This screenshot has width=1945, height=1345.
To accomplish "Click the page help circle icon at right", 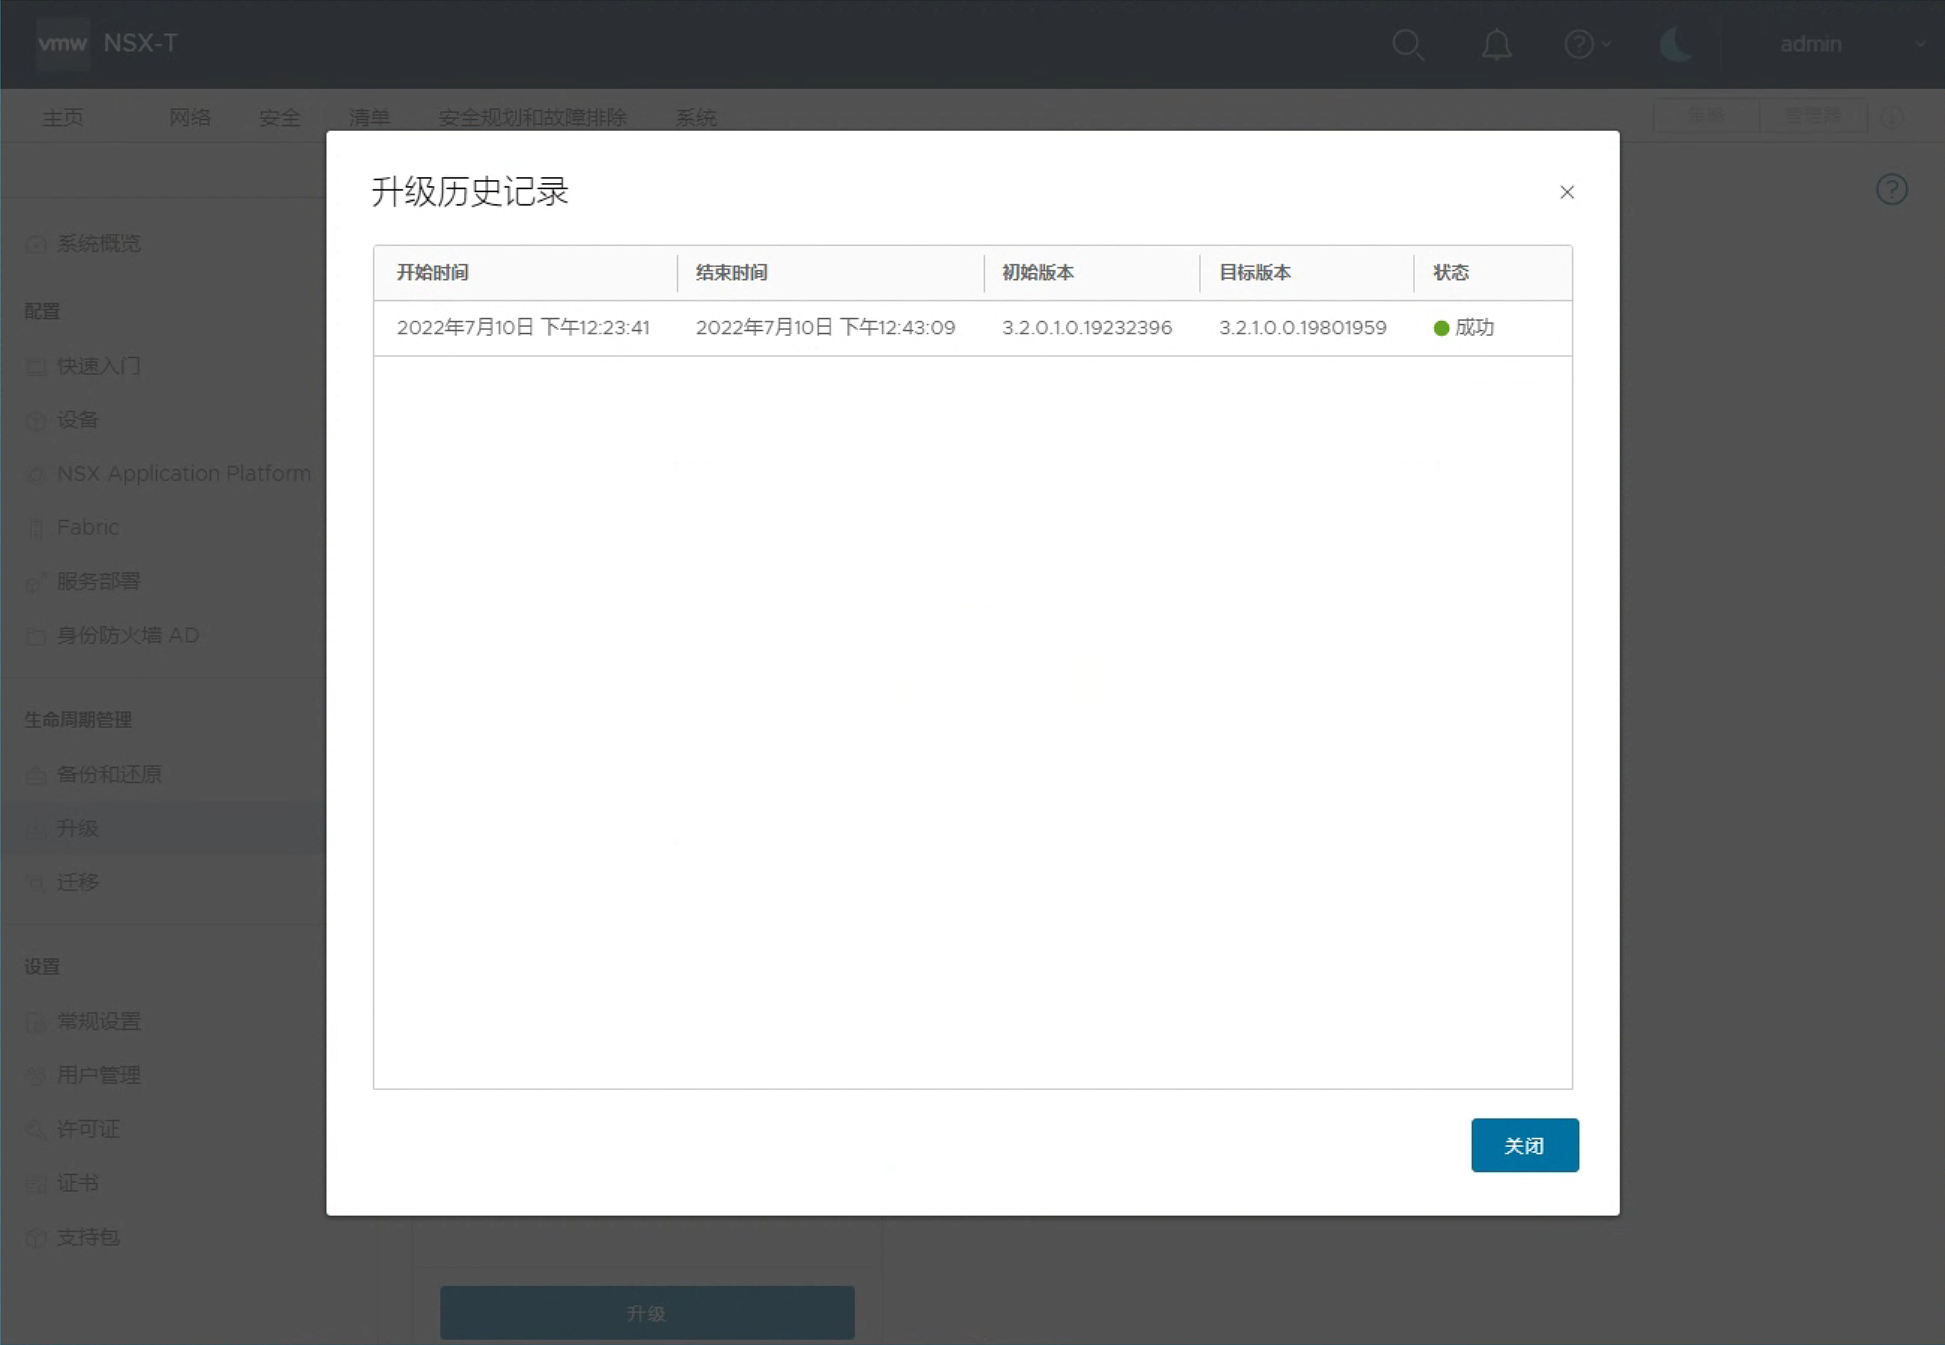I will point(1891,189).
